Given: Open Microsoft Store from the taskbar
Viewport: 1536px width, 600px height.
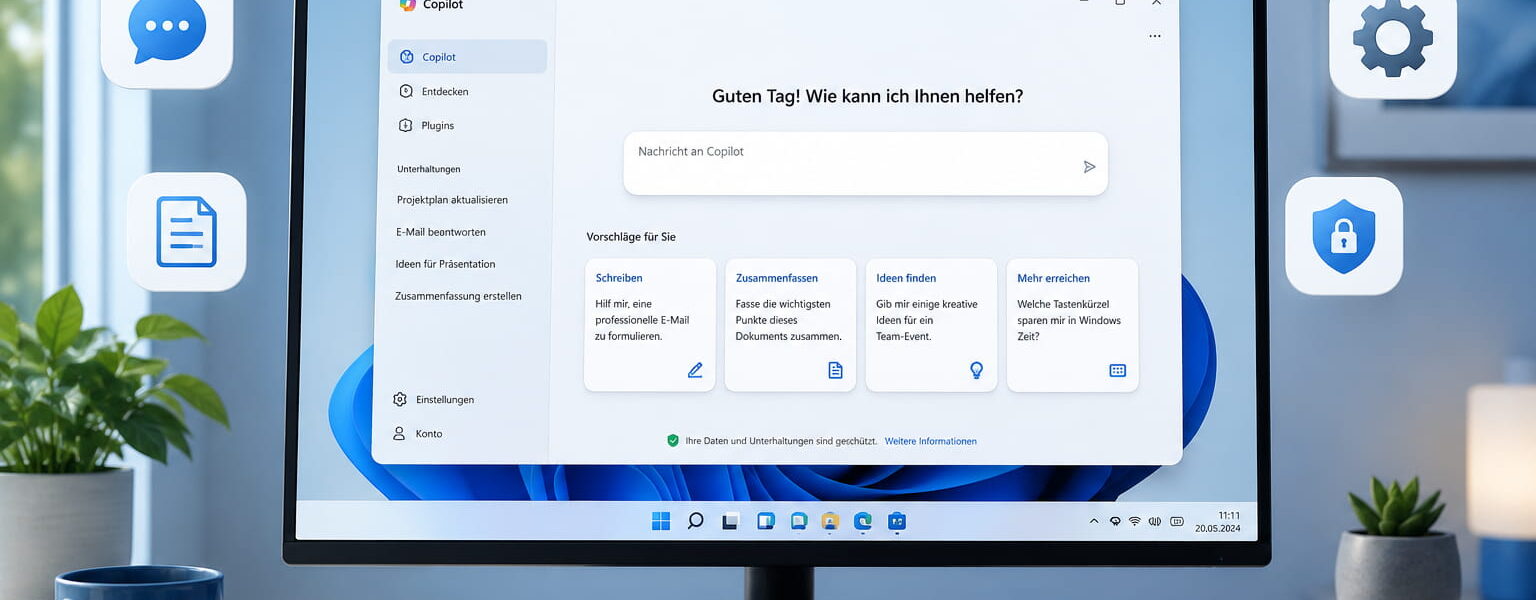Looking at the screenshot, I should click(896, 521).
